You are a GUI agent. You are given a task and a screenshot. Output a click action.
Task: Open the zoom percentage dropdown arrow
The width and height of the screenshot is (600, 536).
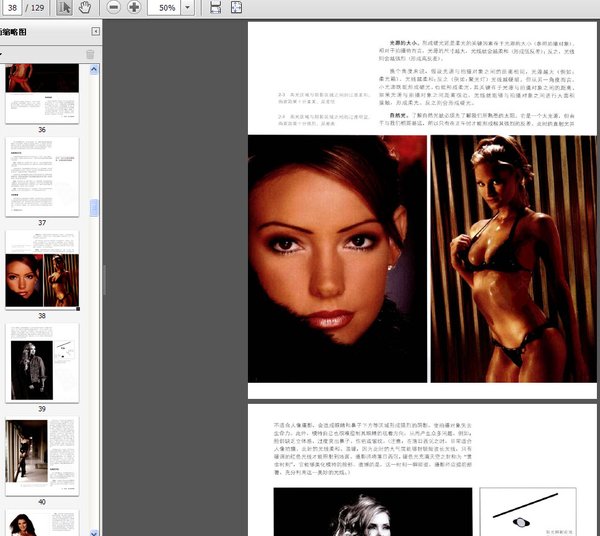pyautogui.click(x=190, y=7)
